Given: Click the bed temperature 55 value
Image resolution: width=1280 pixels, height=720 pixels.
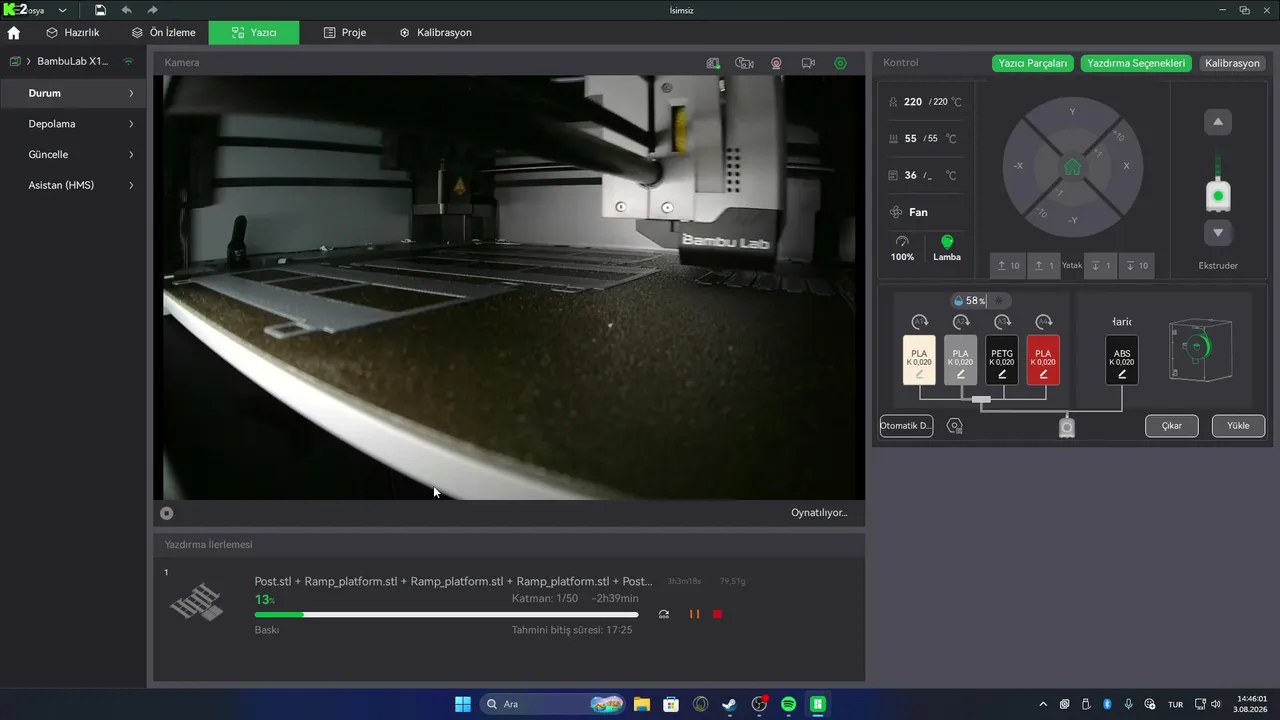Looking at the screenshot, I should 911,139.
